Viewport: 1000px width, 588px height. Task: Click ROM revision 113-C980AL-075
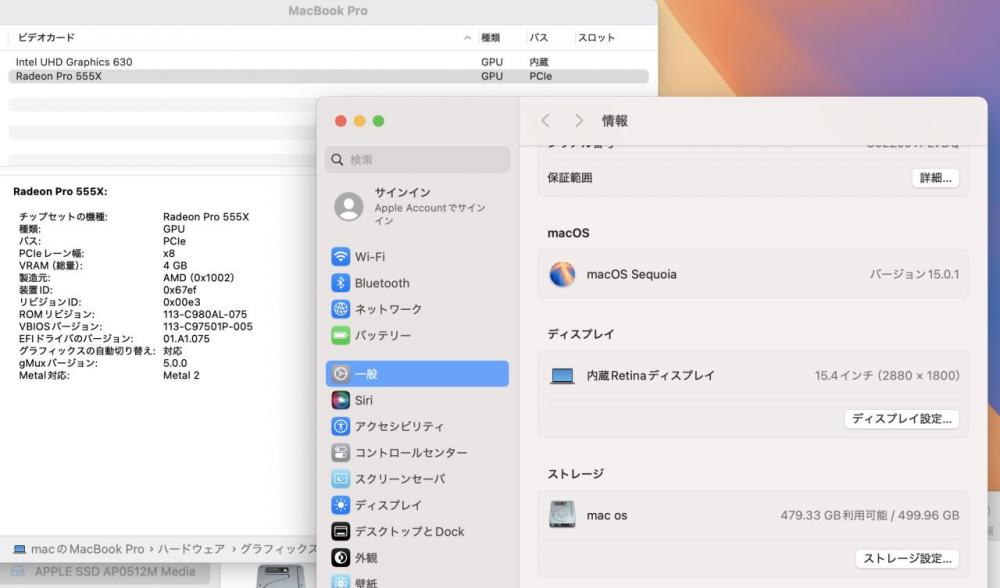(205, 314)
